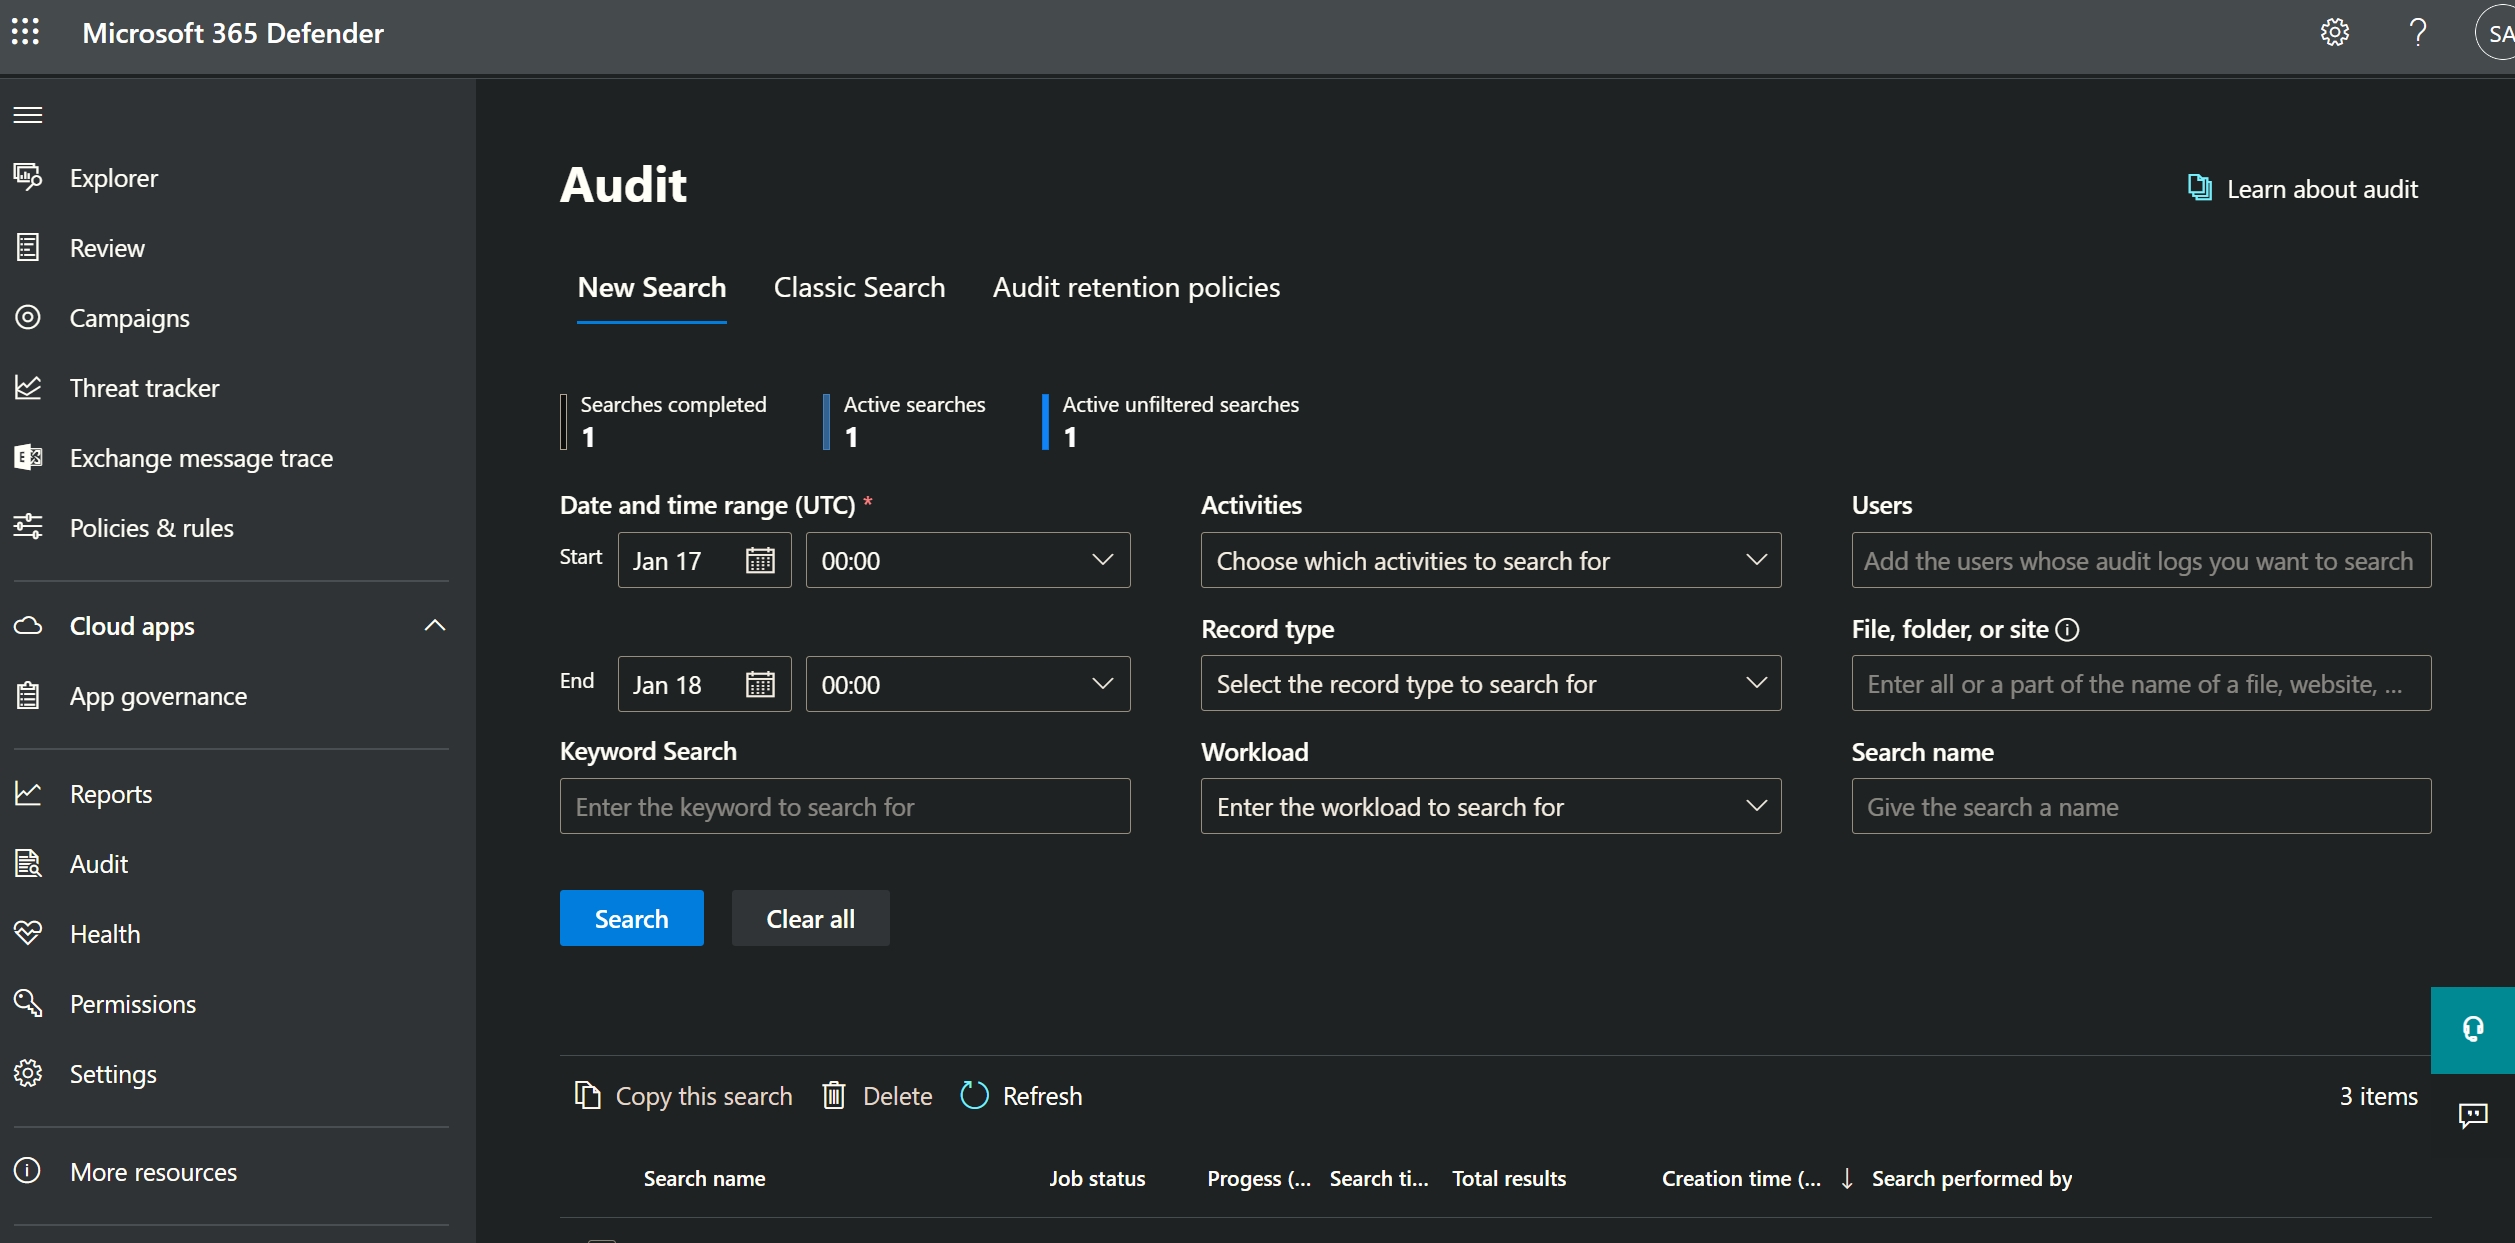Open the Start date calendar picker
This screenshot has width=2515, height=1243.
(x=760, y=561)
